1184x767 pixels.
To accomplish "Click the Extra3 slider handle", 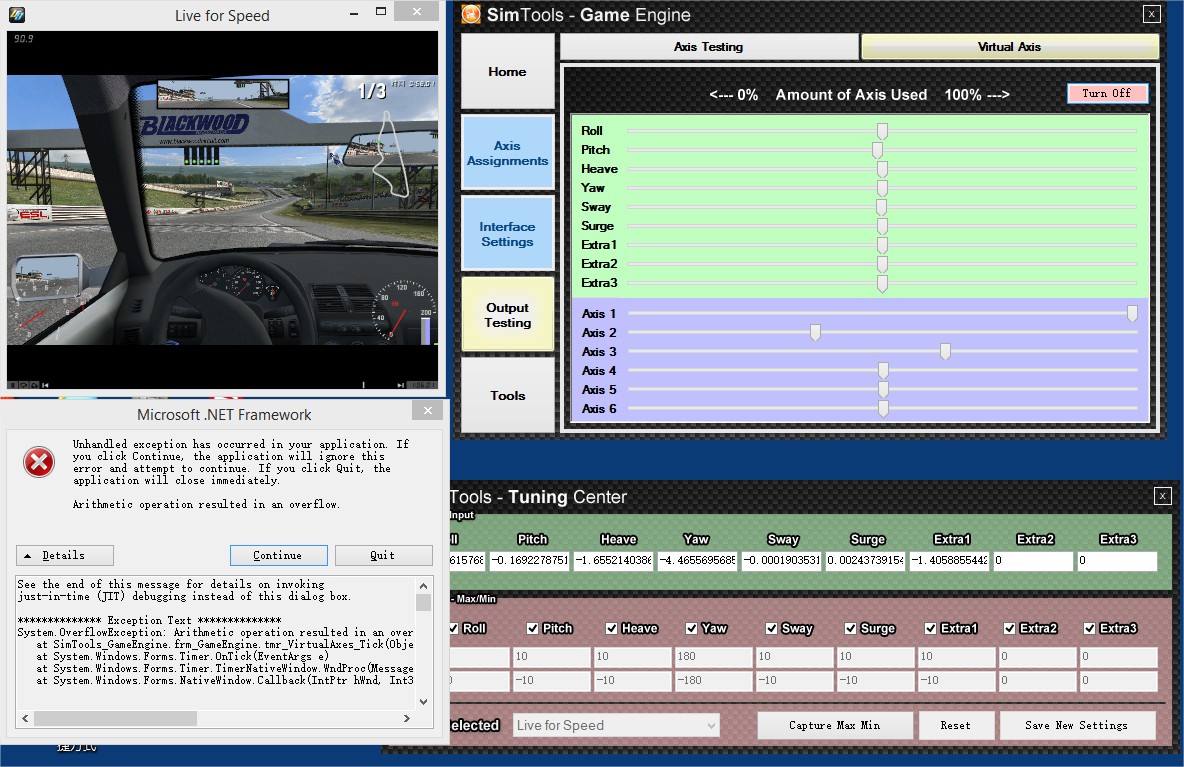I will tap(882, 283).
